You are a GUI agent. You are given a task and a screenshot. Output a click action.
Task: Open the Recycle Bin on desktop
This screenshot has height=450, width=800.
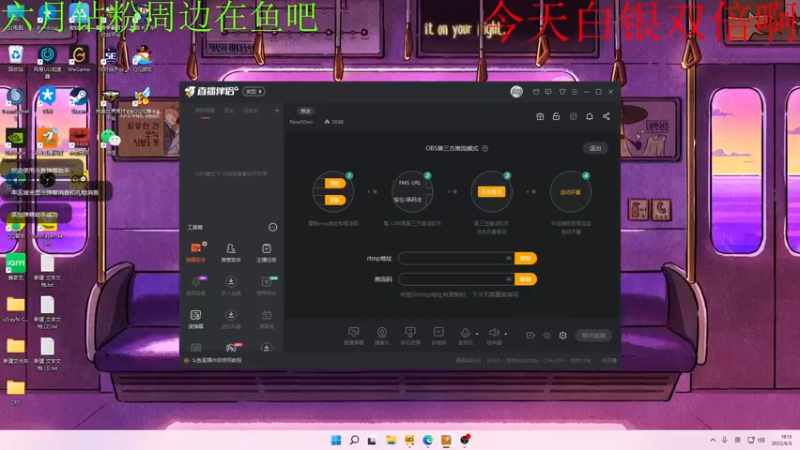pos(16,59)
